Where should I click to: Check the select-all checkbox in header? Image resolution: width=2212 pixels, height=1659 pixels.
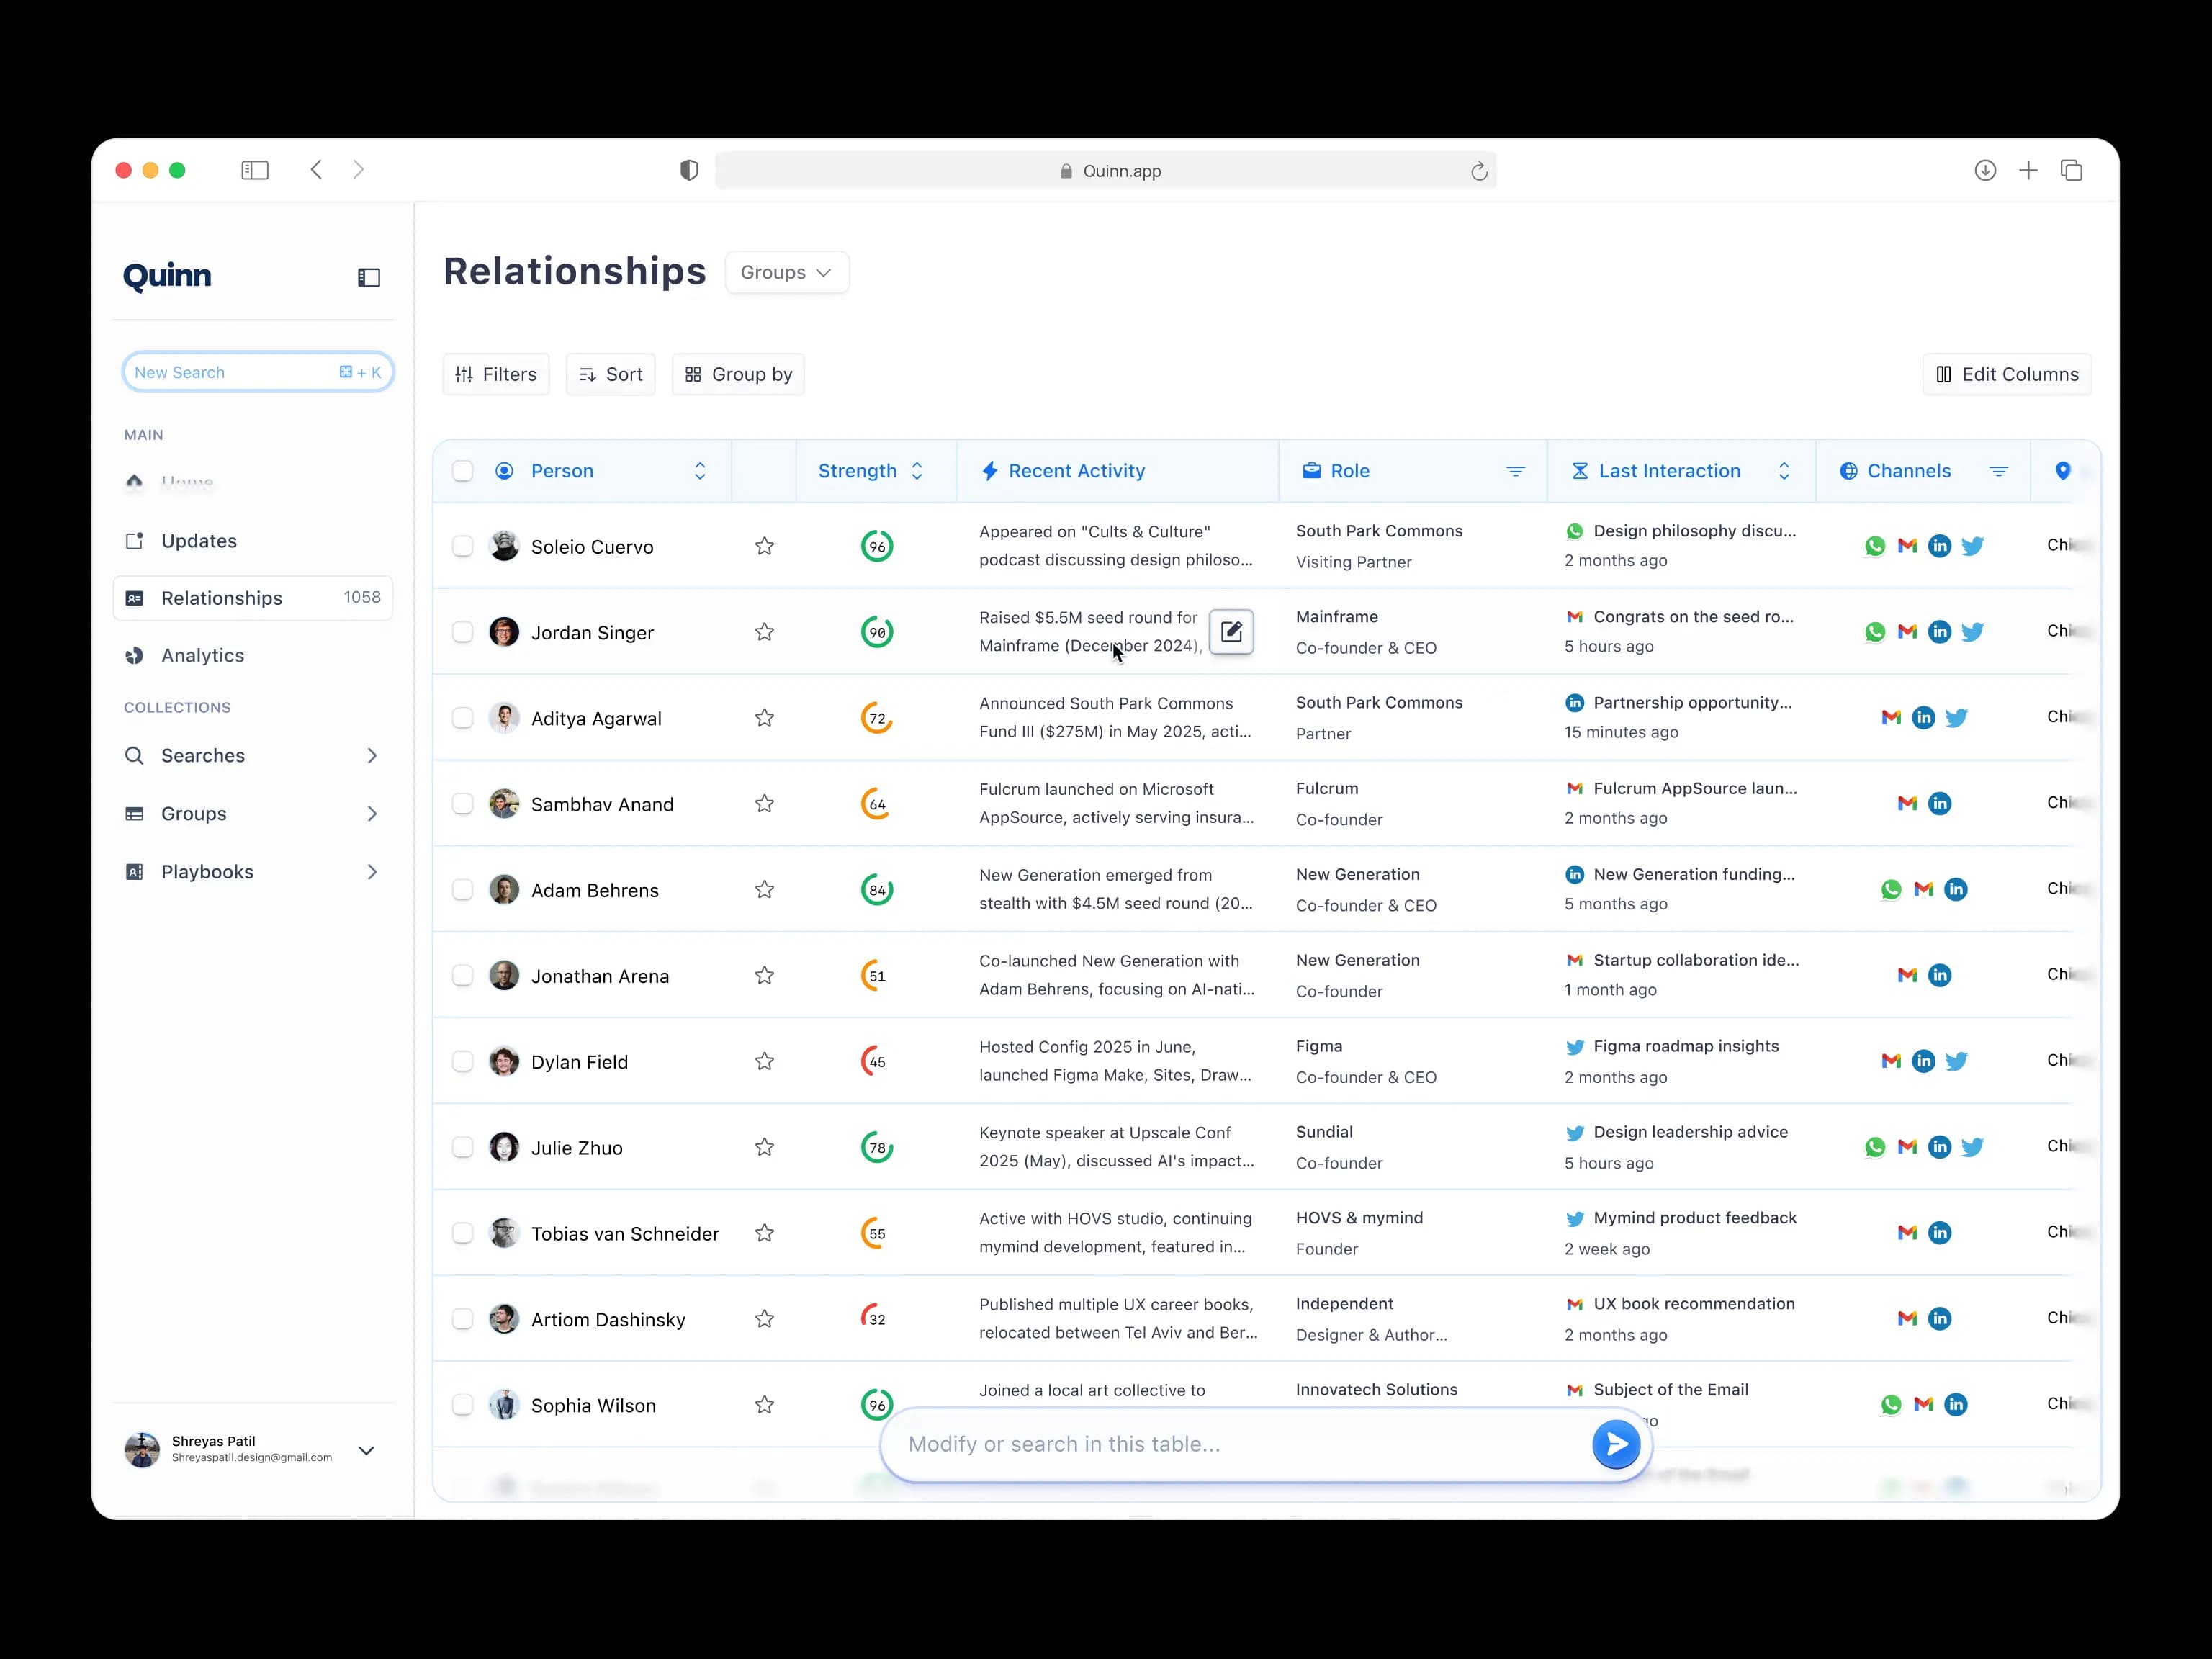[x=462, y=471]
